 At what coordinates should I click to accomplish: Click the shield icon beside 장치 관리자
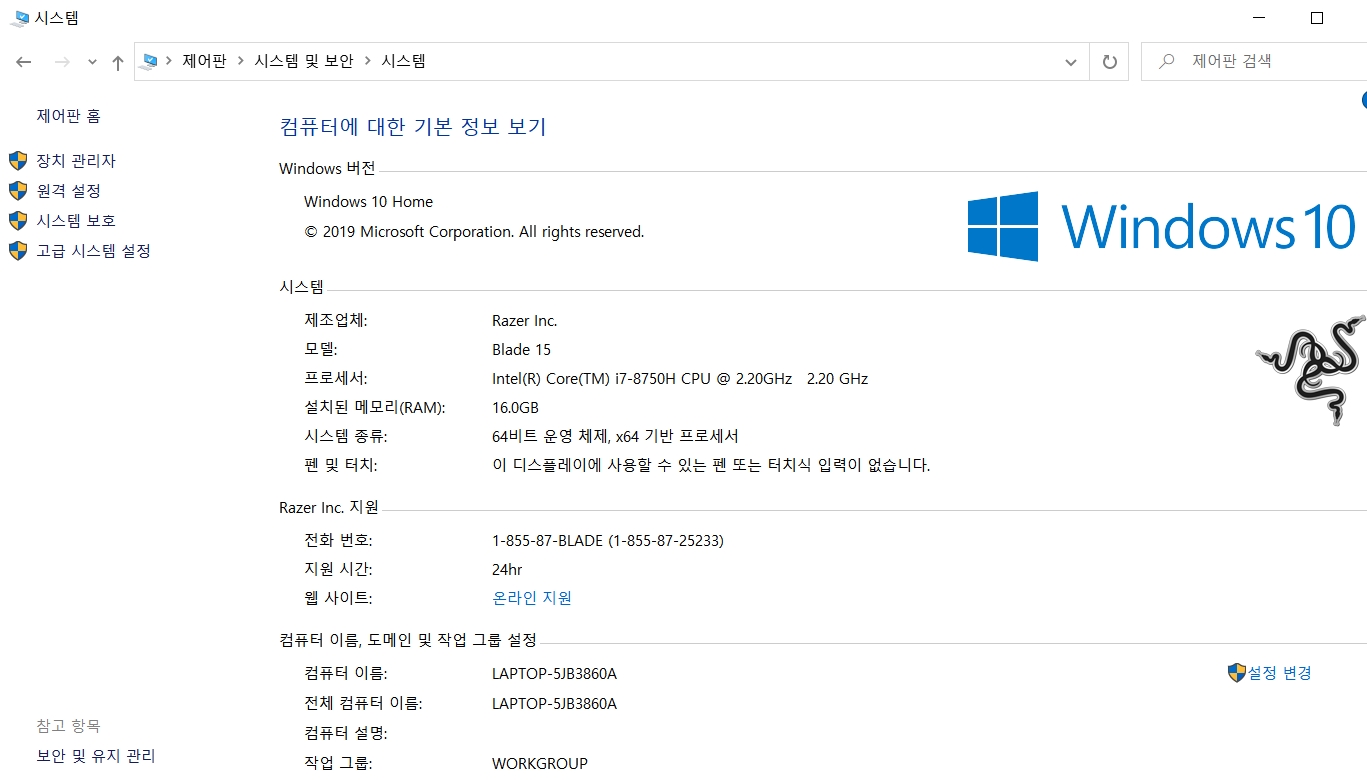point(18,161)
